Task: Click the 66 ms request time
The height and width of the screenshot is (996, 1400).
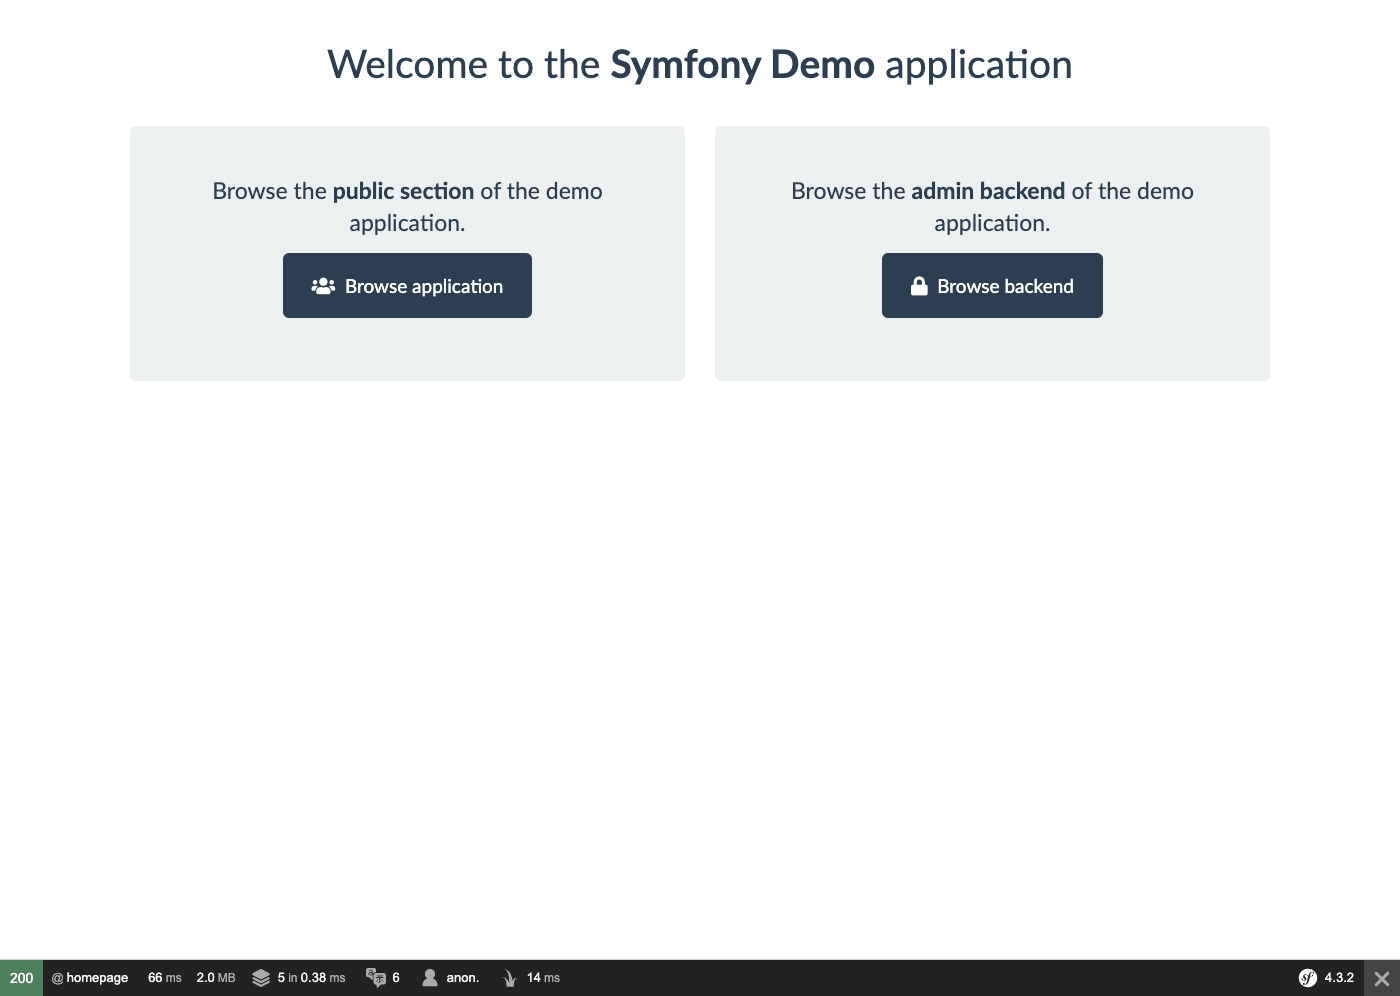Action: 165,978
